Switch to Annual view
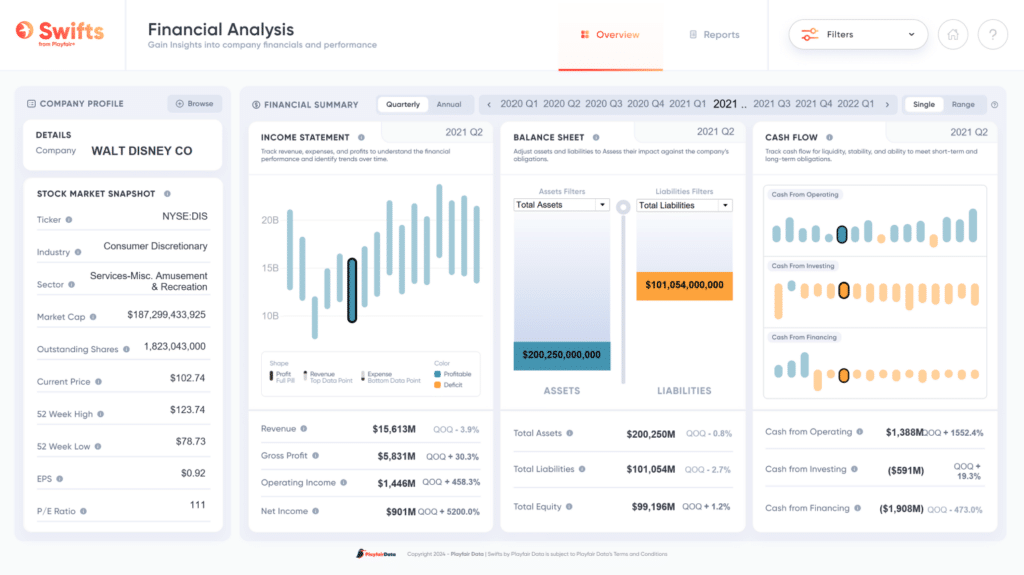 [x=449, y=105]
